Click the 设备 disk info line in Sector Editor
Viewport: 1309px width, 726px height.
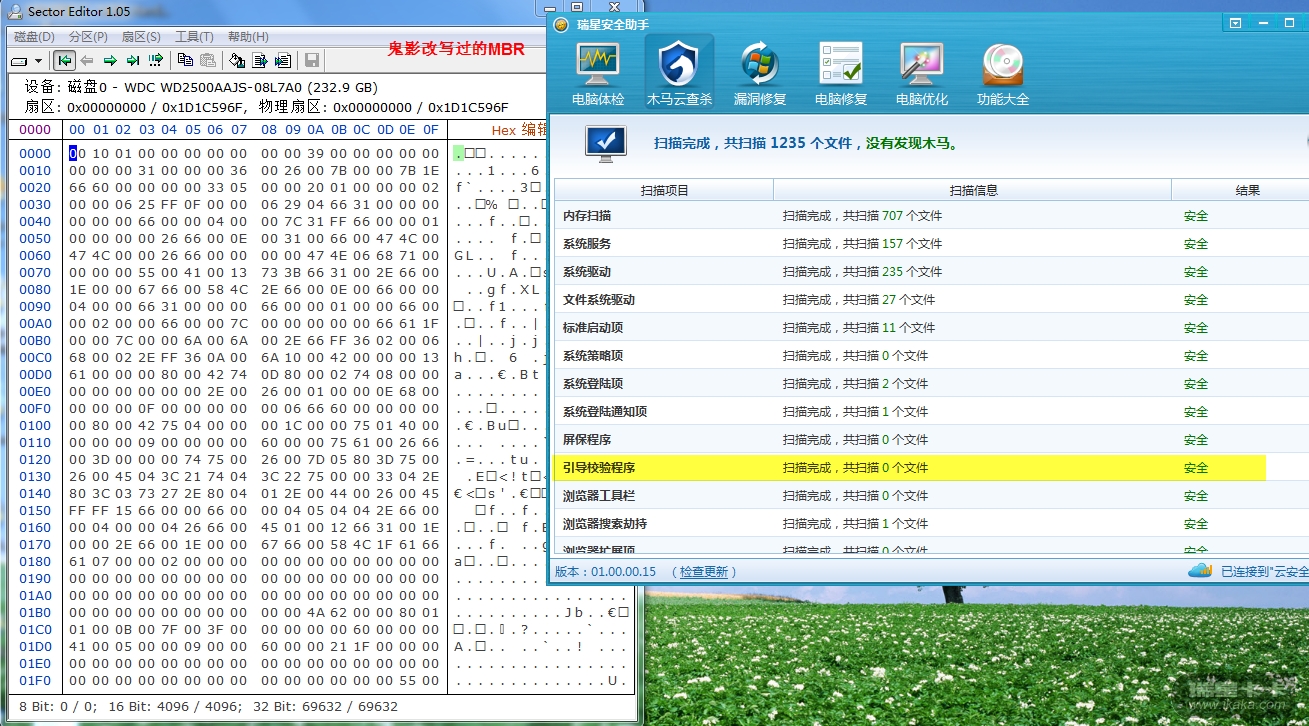202,87
